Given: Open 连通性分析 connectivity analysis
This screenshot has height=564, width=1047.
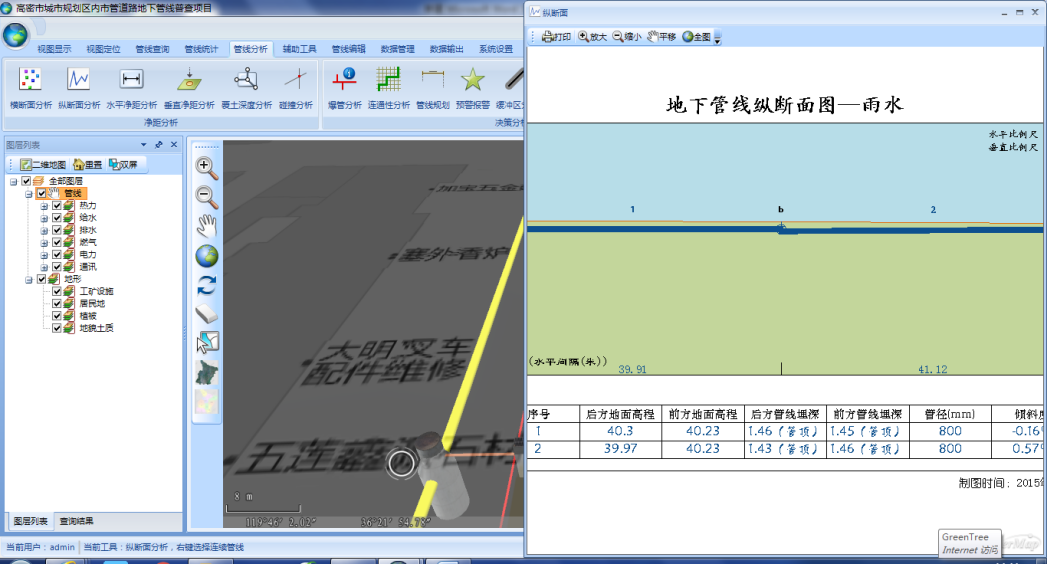Looking at the screenshot, I should tap(389, 88).
